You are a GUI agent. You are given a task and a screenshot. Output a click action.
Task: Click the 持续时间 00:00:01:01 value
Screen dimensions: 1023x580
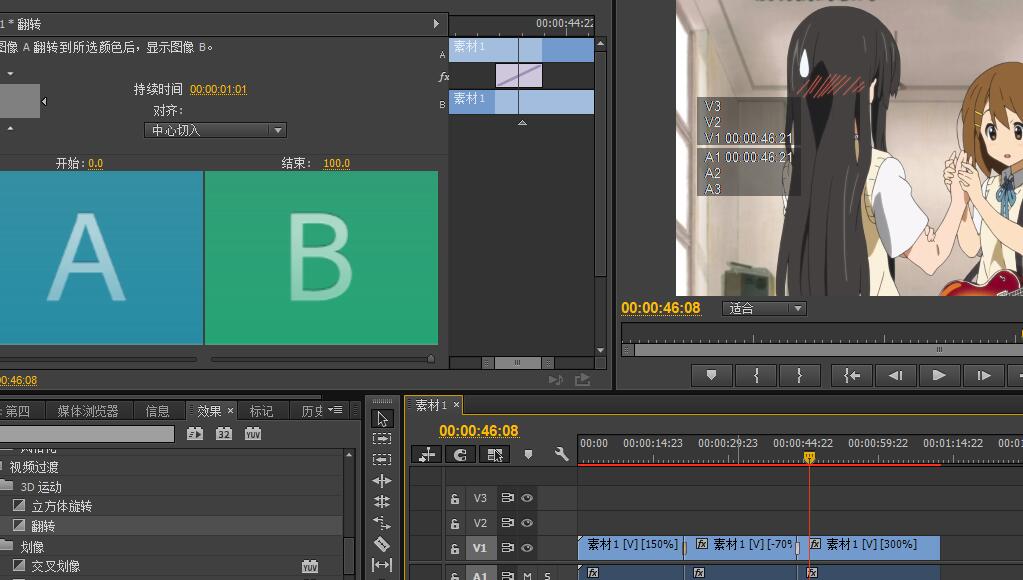pos(218,90)
